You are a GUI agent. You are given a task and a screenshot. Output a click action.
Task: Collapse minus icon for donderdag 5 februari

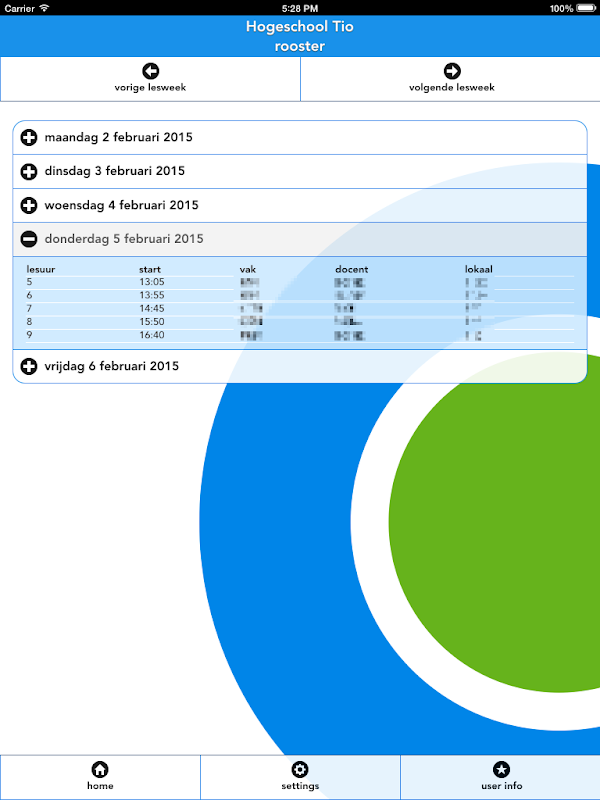coord(29,239)
